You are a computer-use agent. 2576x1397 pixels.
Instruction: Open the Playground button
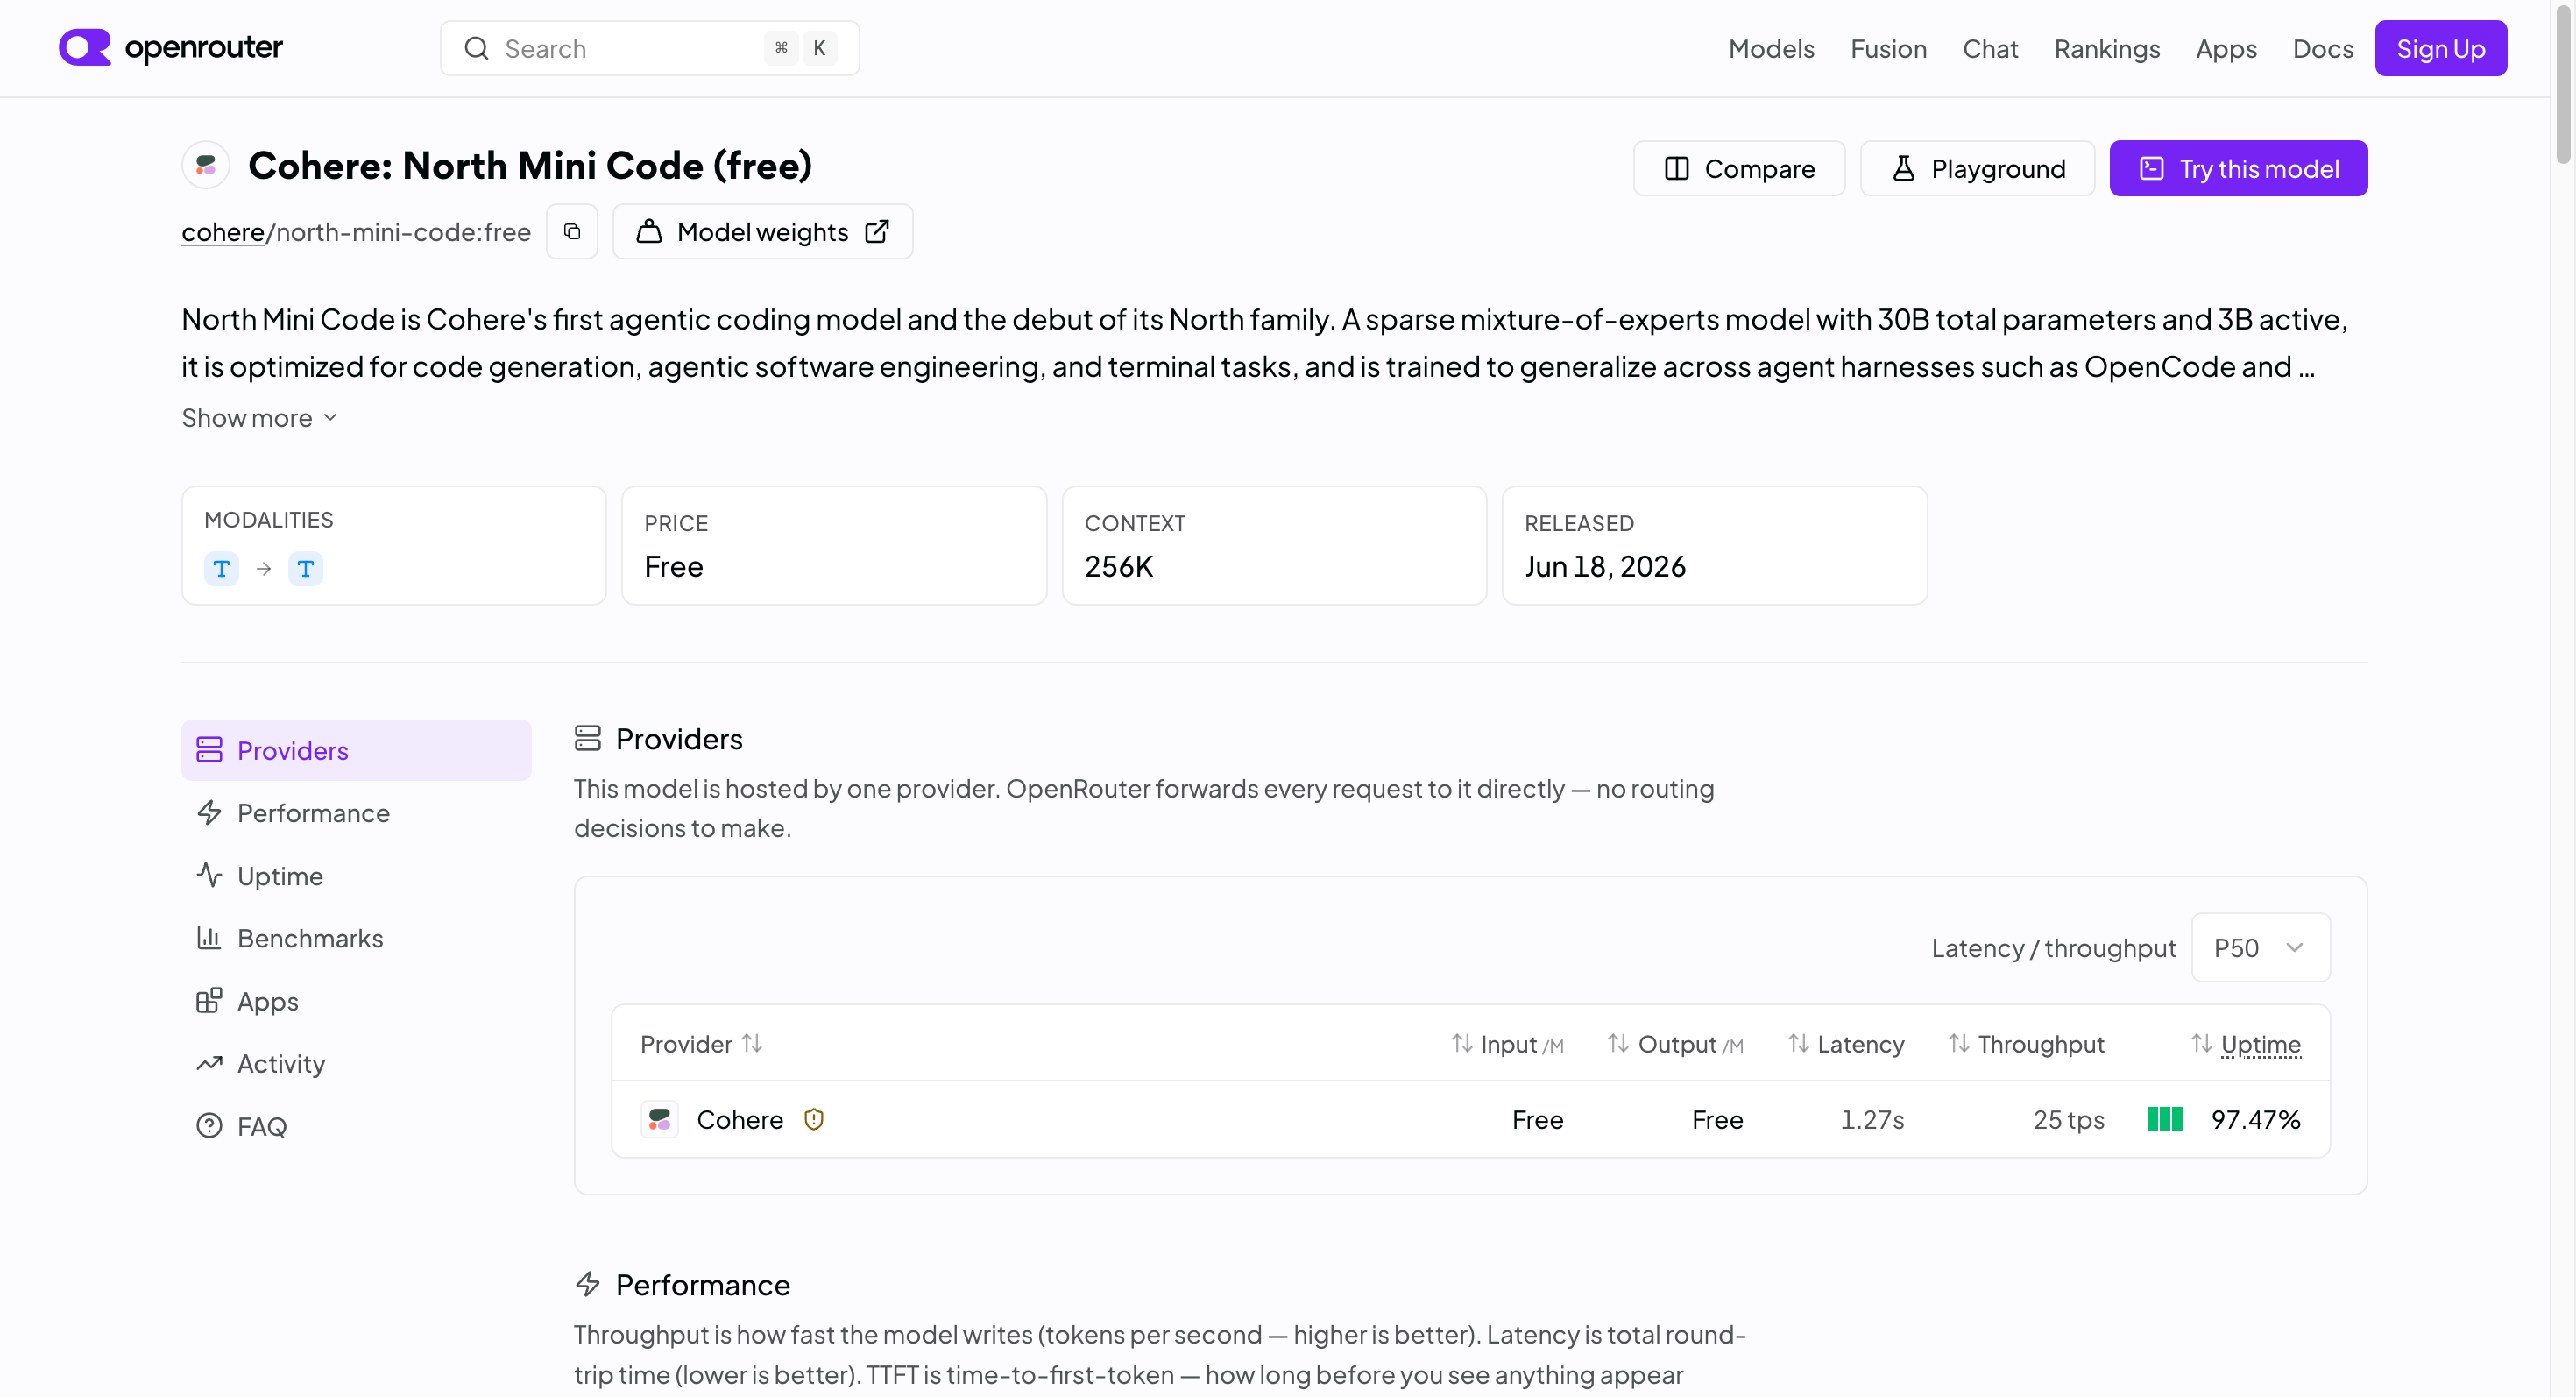coord(1978,169)
